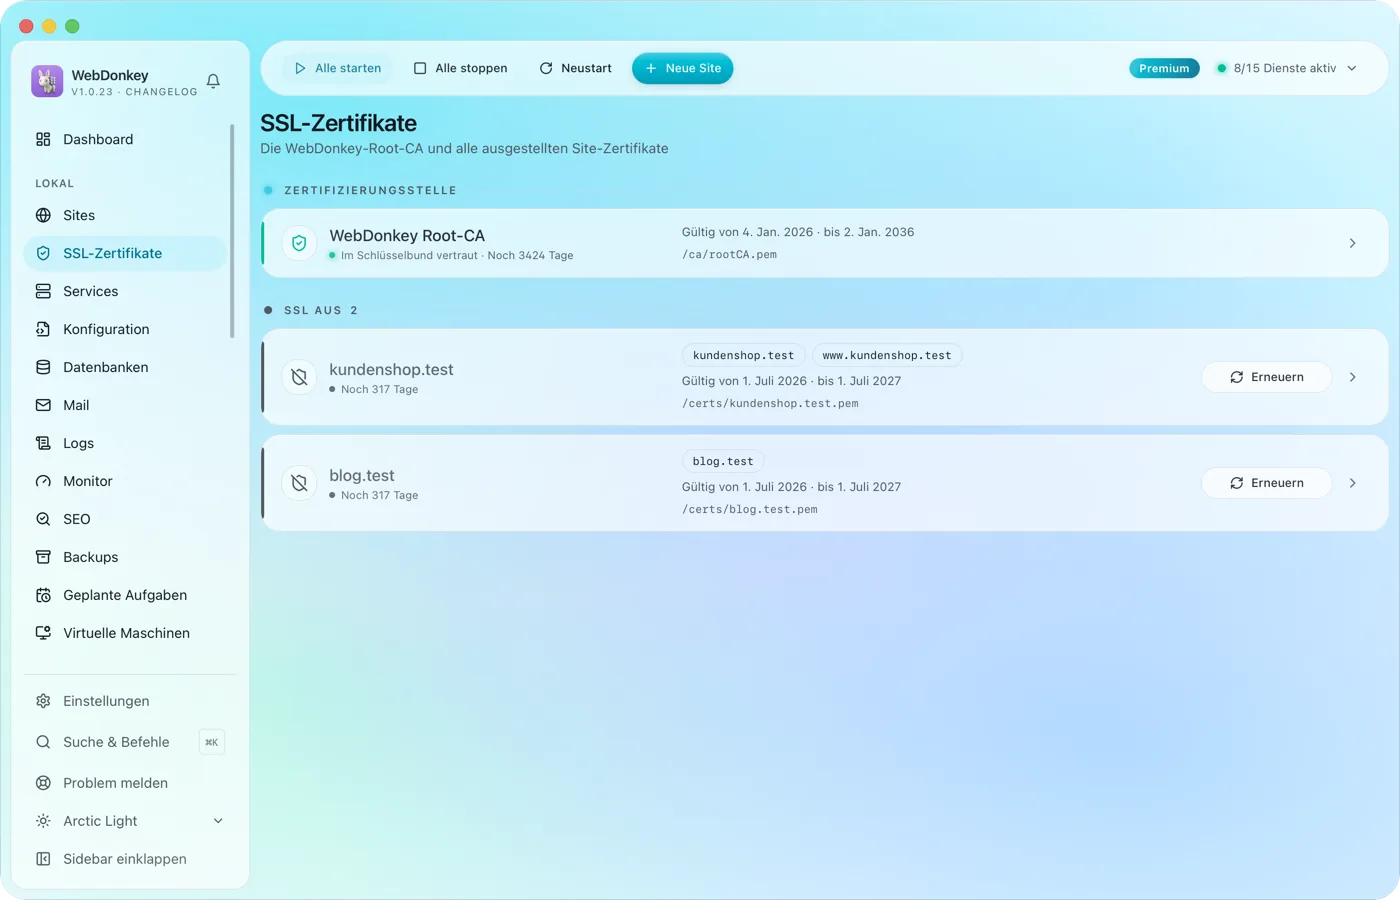Toggle SSL shield icon for blog.test
1400x900 pixels.
point(299,483)
